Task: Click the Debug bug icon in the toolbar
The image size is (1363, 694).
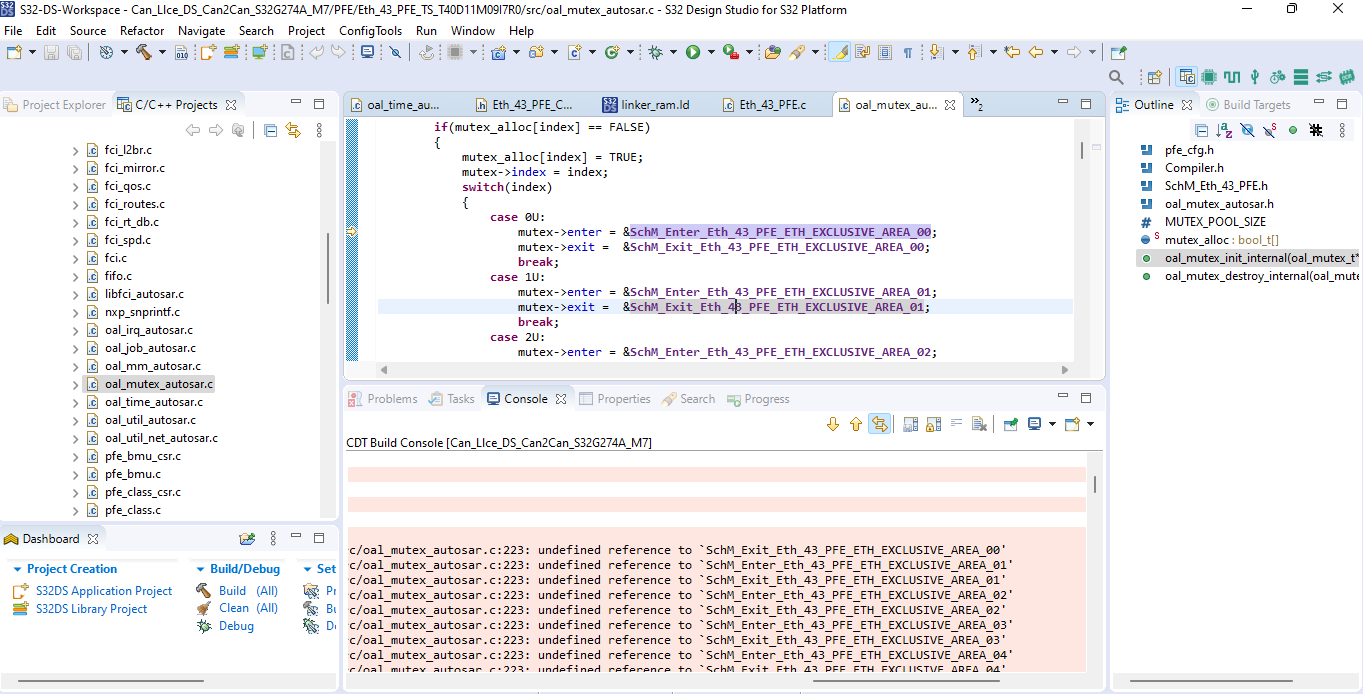Action: (655, 52)
